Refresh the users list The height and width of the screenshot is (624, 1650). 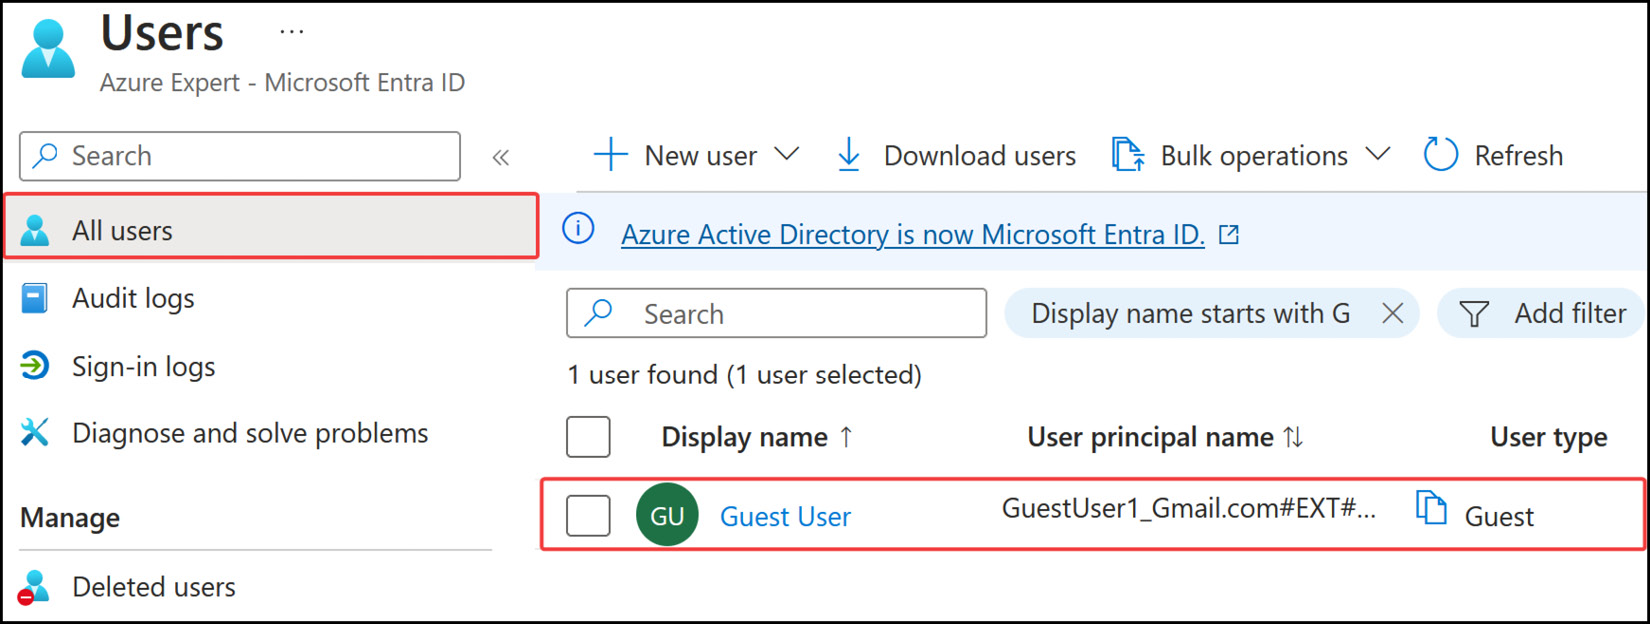(x=1518, y=156)
